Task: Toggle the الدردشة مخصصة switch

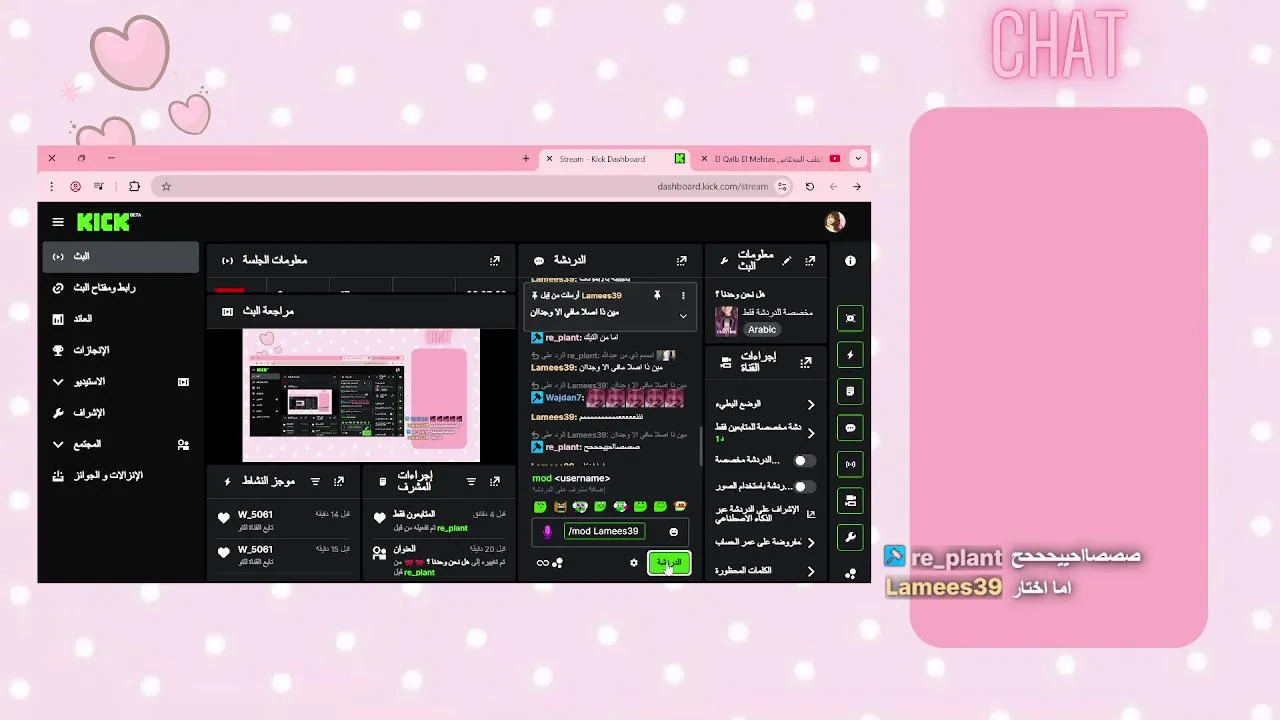Action: (x=804, y=461)
